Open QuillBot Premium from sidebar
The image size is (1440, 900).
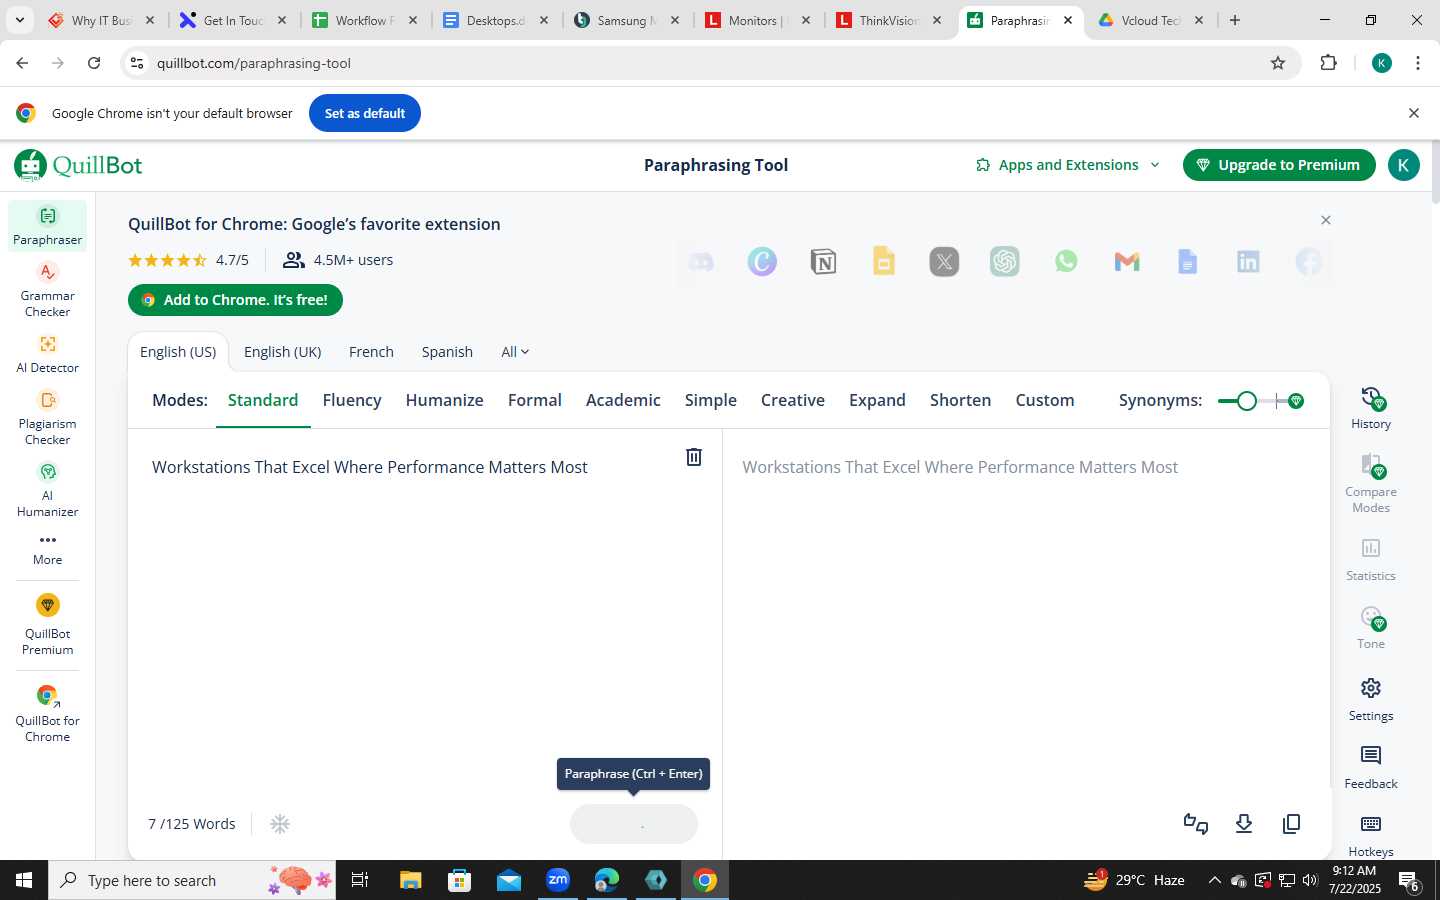(47, 625)
